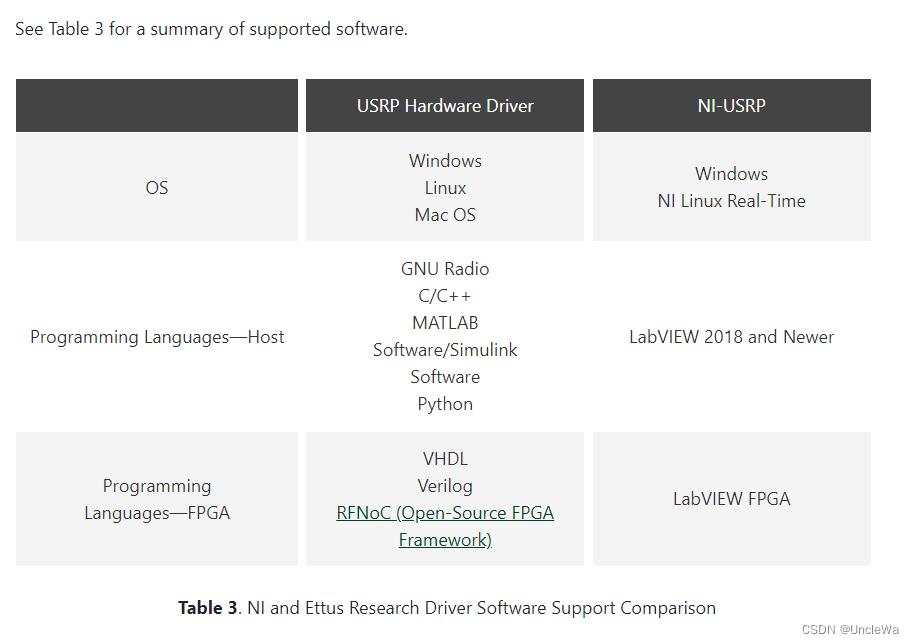The width and height of the screenshot is (914, 644).
Task: Select the Windows entry under USRP Hardware Driver
Action: (444, 160)
